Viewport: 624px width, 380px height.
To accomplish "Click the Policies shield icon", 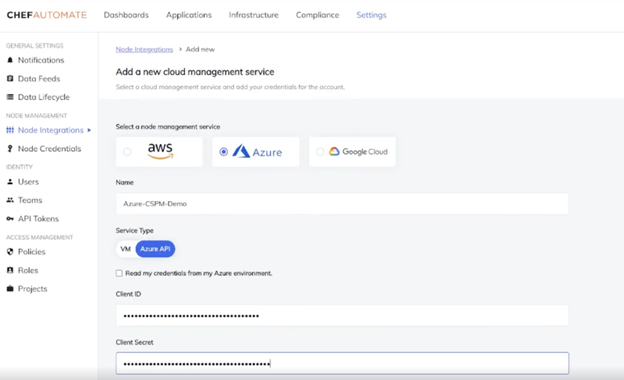I will coord(10,251).
